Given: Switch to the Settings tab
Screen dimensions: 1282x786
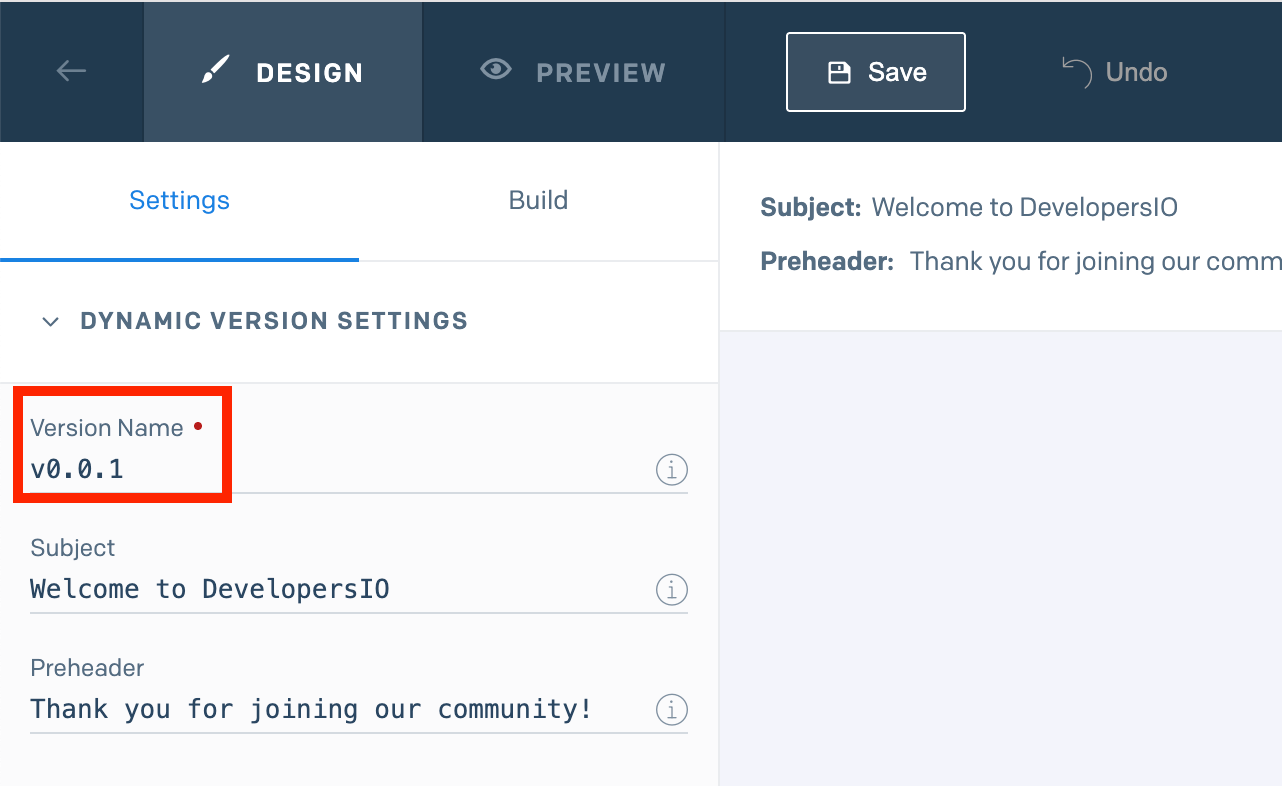Looking at the screenshot, I should (180, 200).
